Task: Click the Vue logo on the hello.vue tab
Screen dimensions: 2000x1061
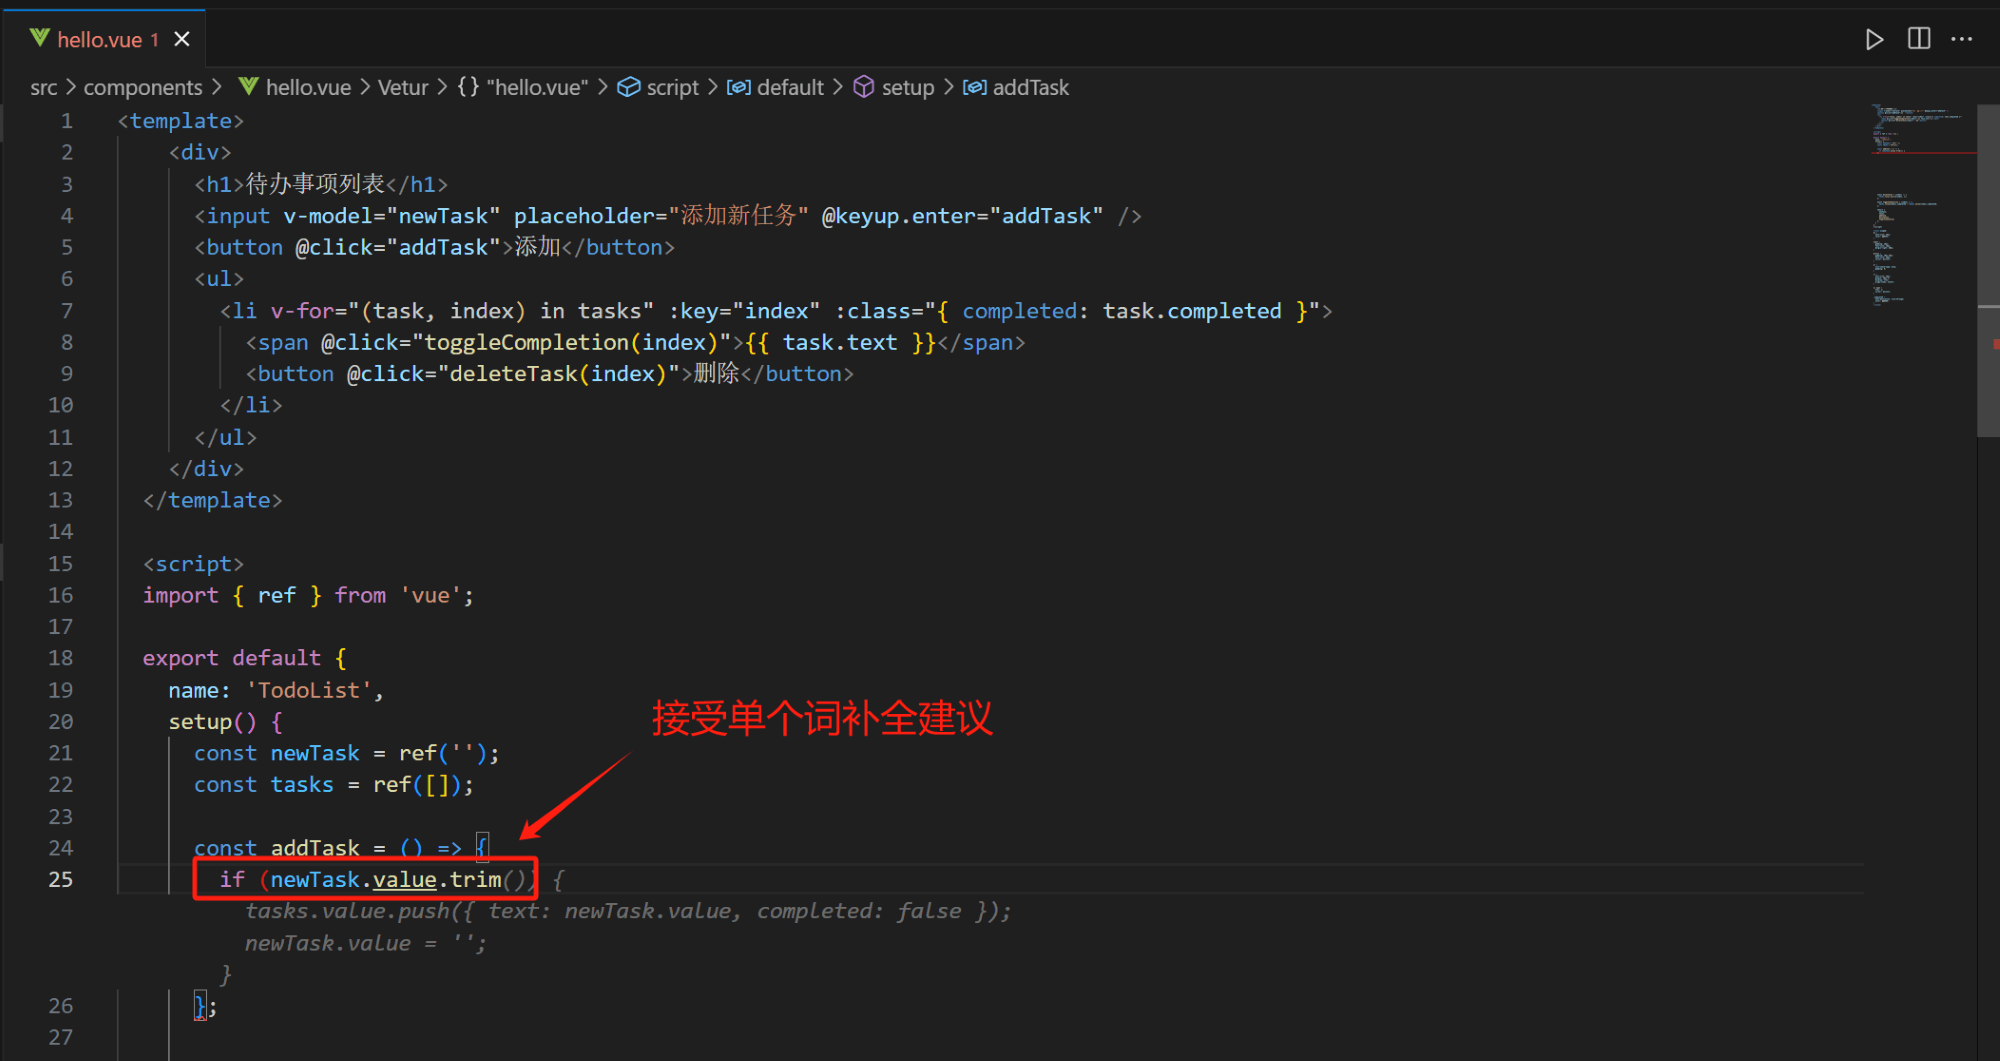Action: click(38, 38)
